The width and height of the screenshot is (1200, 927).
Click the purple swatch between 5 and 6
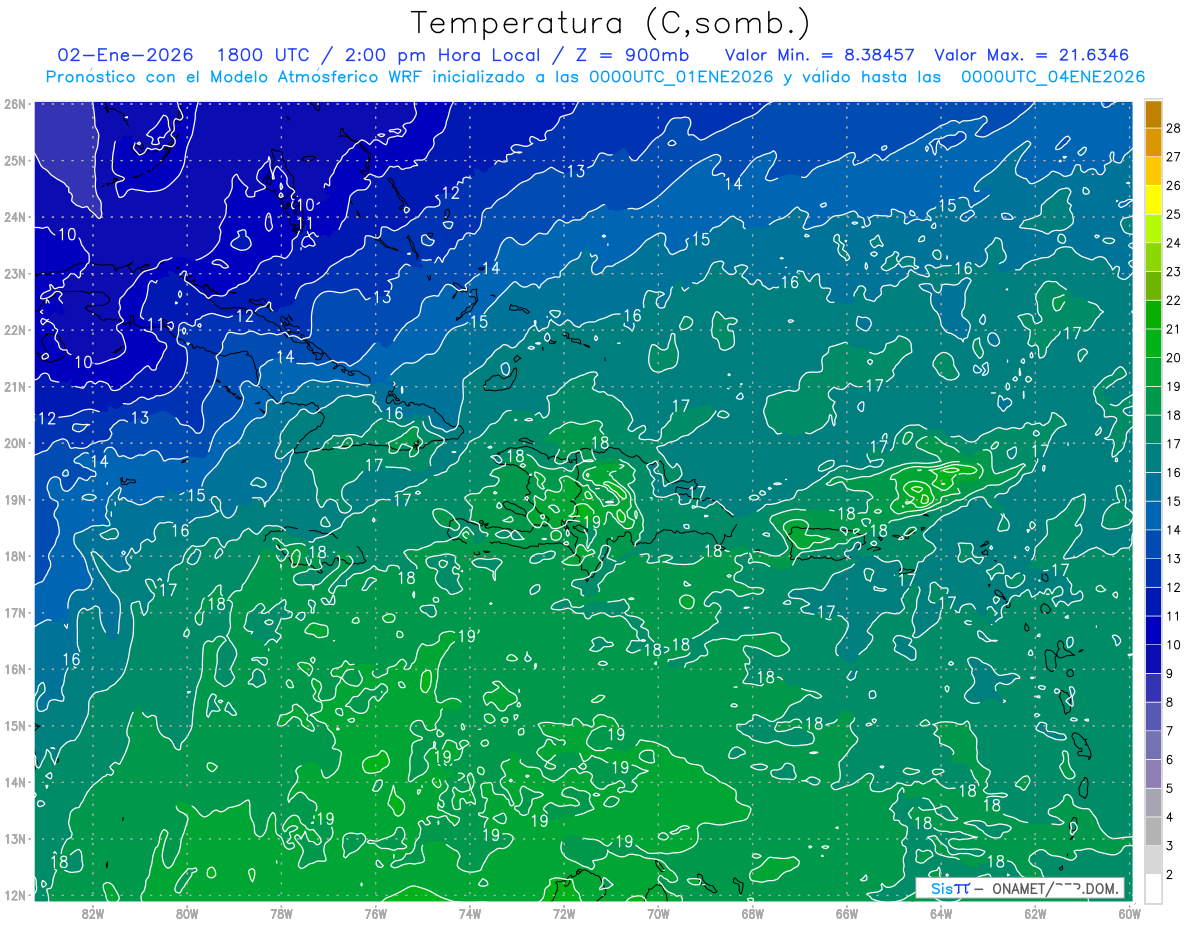click(x=1153, y=773)
